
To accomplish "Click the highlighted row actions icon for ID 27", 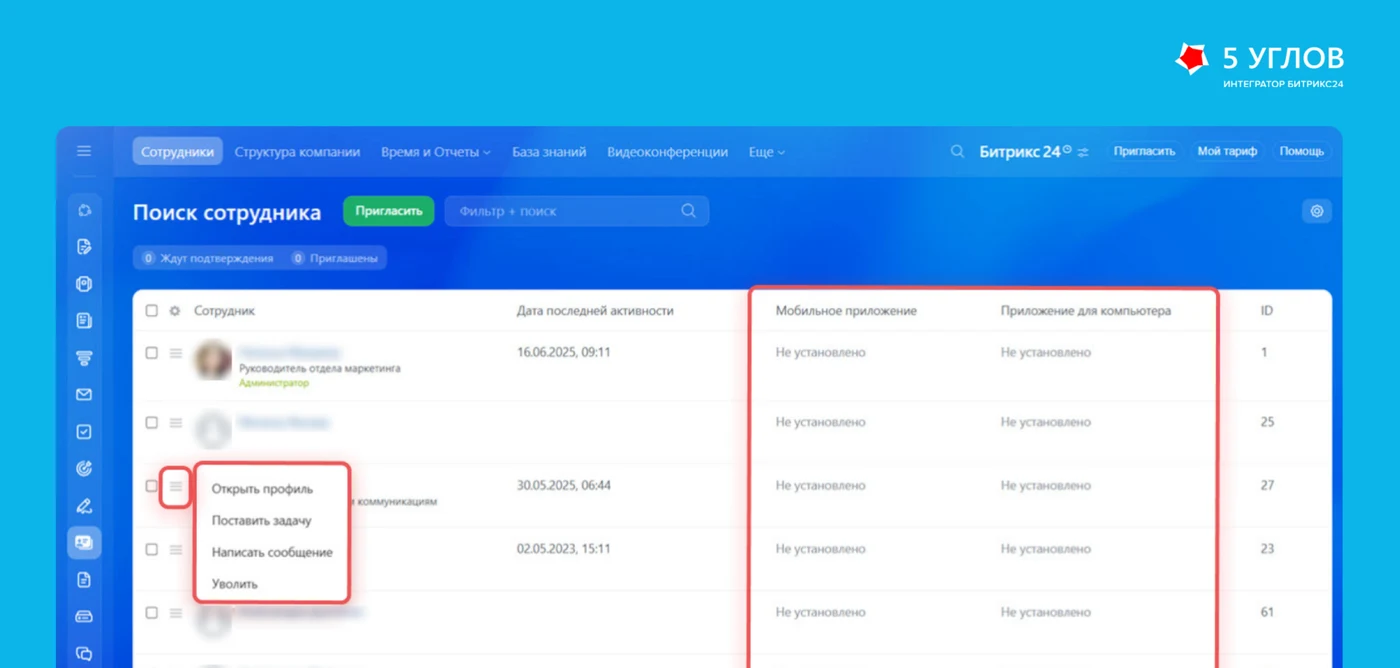I will (176, 486).
